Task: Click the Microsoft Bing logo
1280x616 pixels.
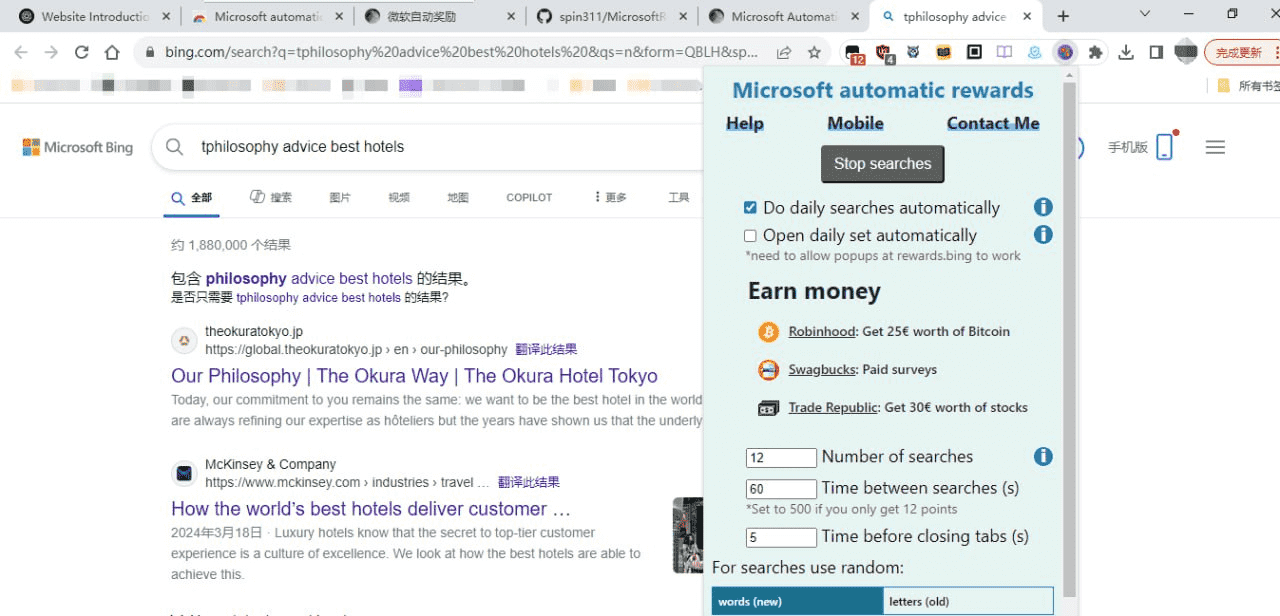Action: [x=78, y=147]
